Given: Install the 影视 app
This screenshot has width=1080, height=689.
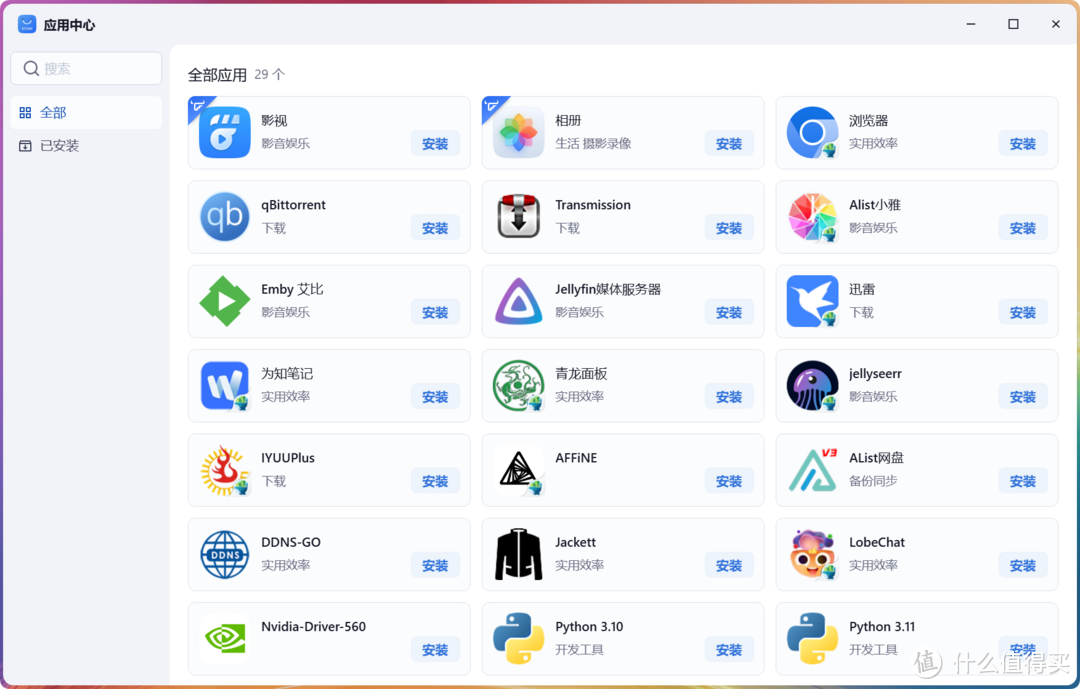Looking at the screenshot, I should click(435, 143).
